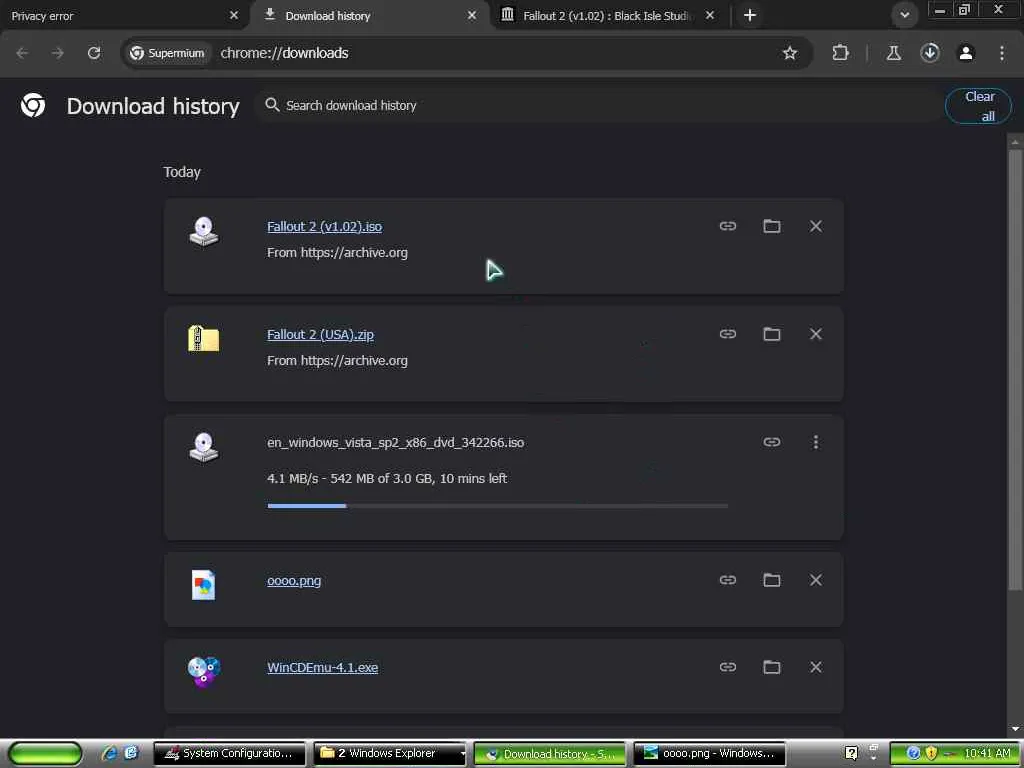Open the 2 Windows Explorer taskbar group
This screenshot has height=768, width=1024.
click(390, 753)
